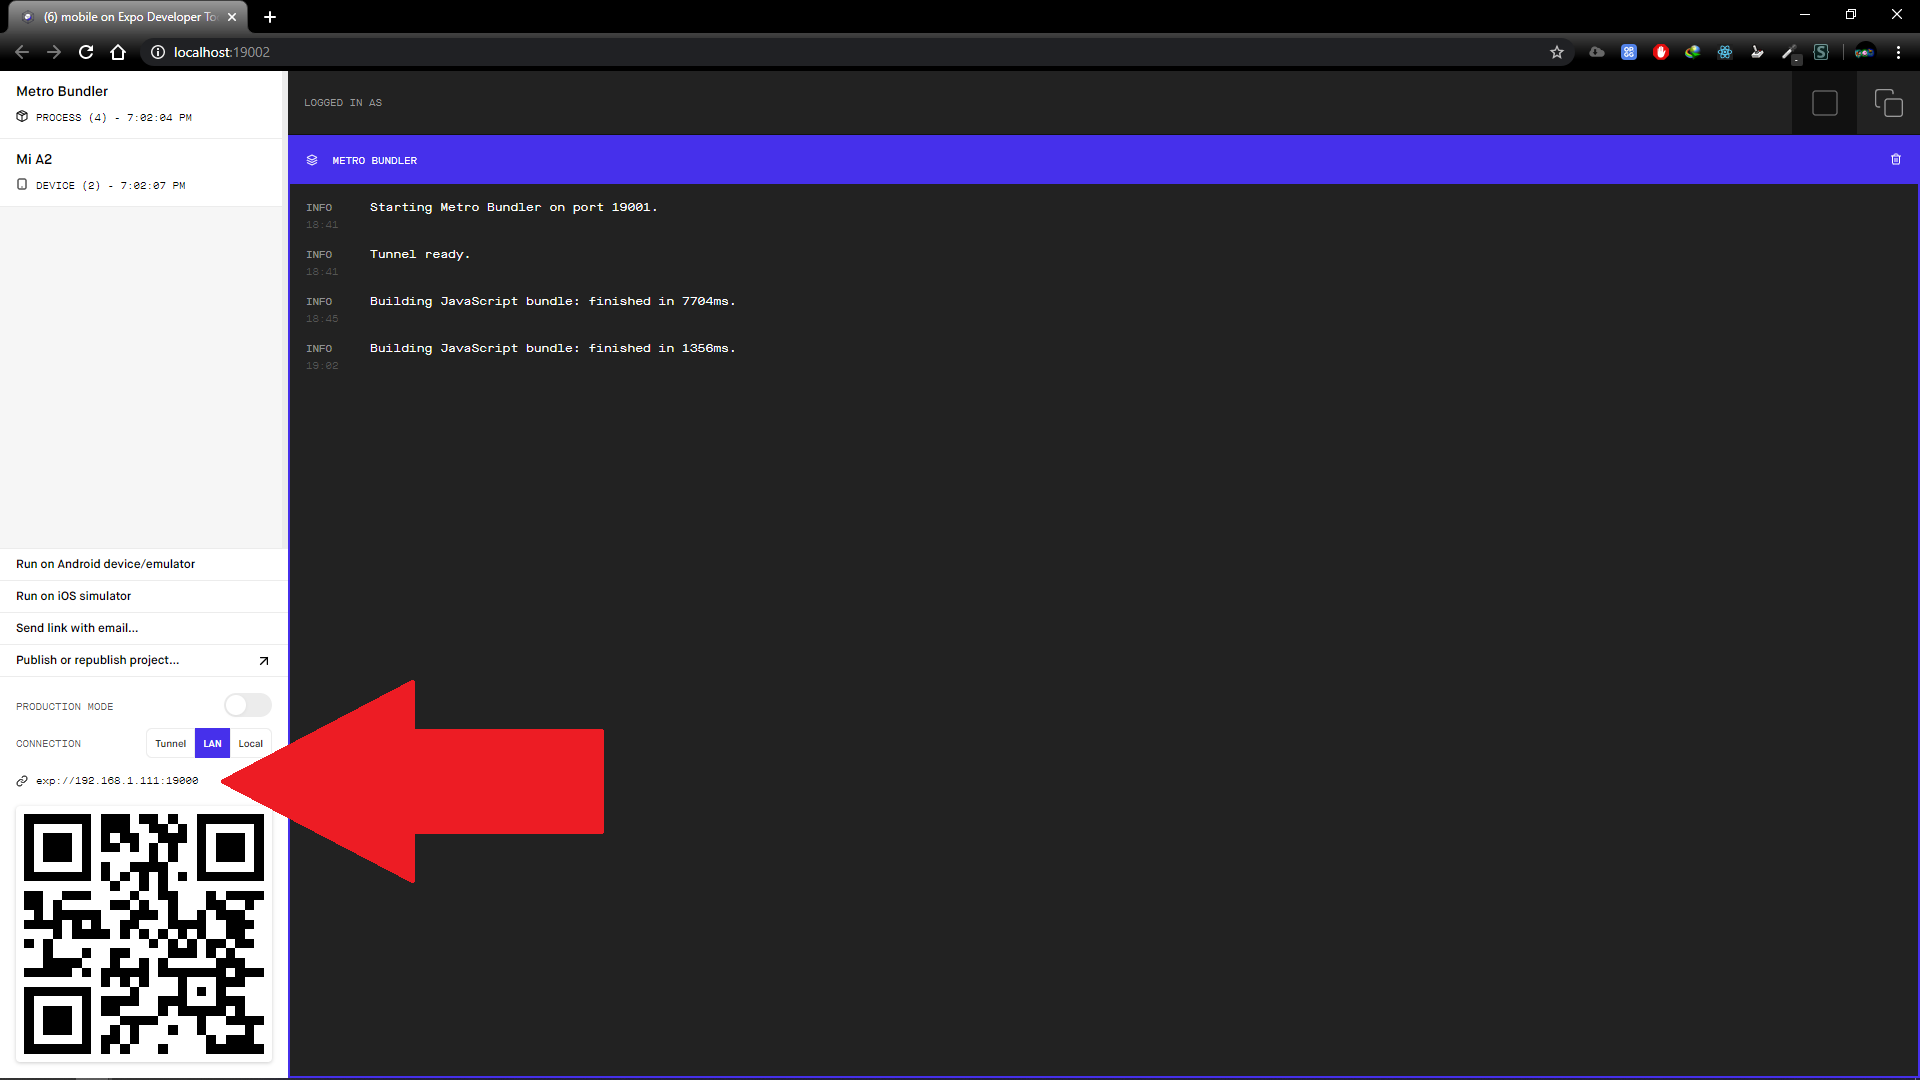
Task: Select Local connection type
Action: [250, 744]
